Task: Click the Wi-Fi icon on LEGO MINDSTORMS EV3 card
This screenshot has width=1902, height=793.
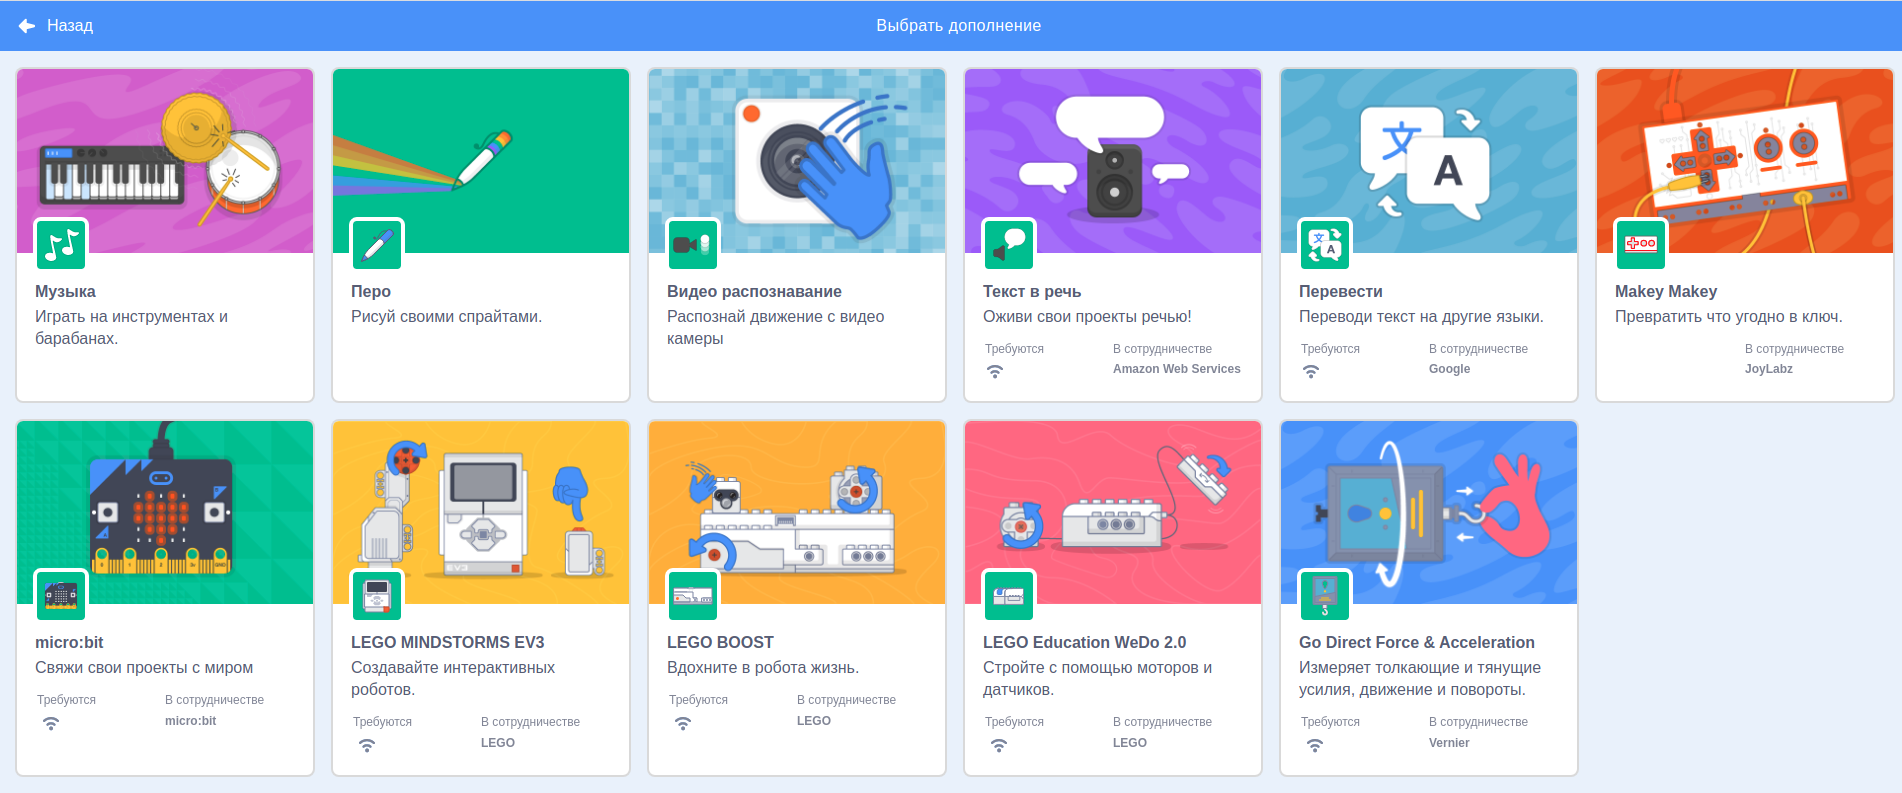Action: (x=367, y=745)
